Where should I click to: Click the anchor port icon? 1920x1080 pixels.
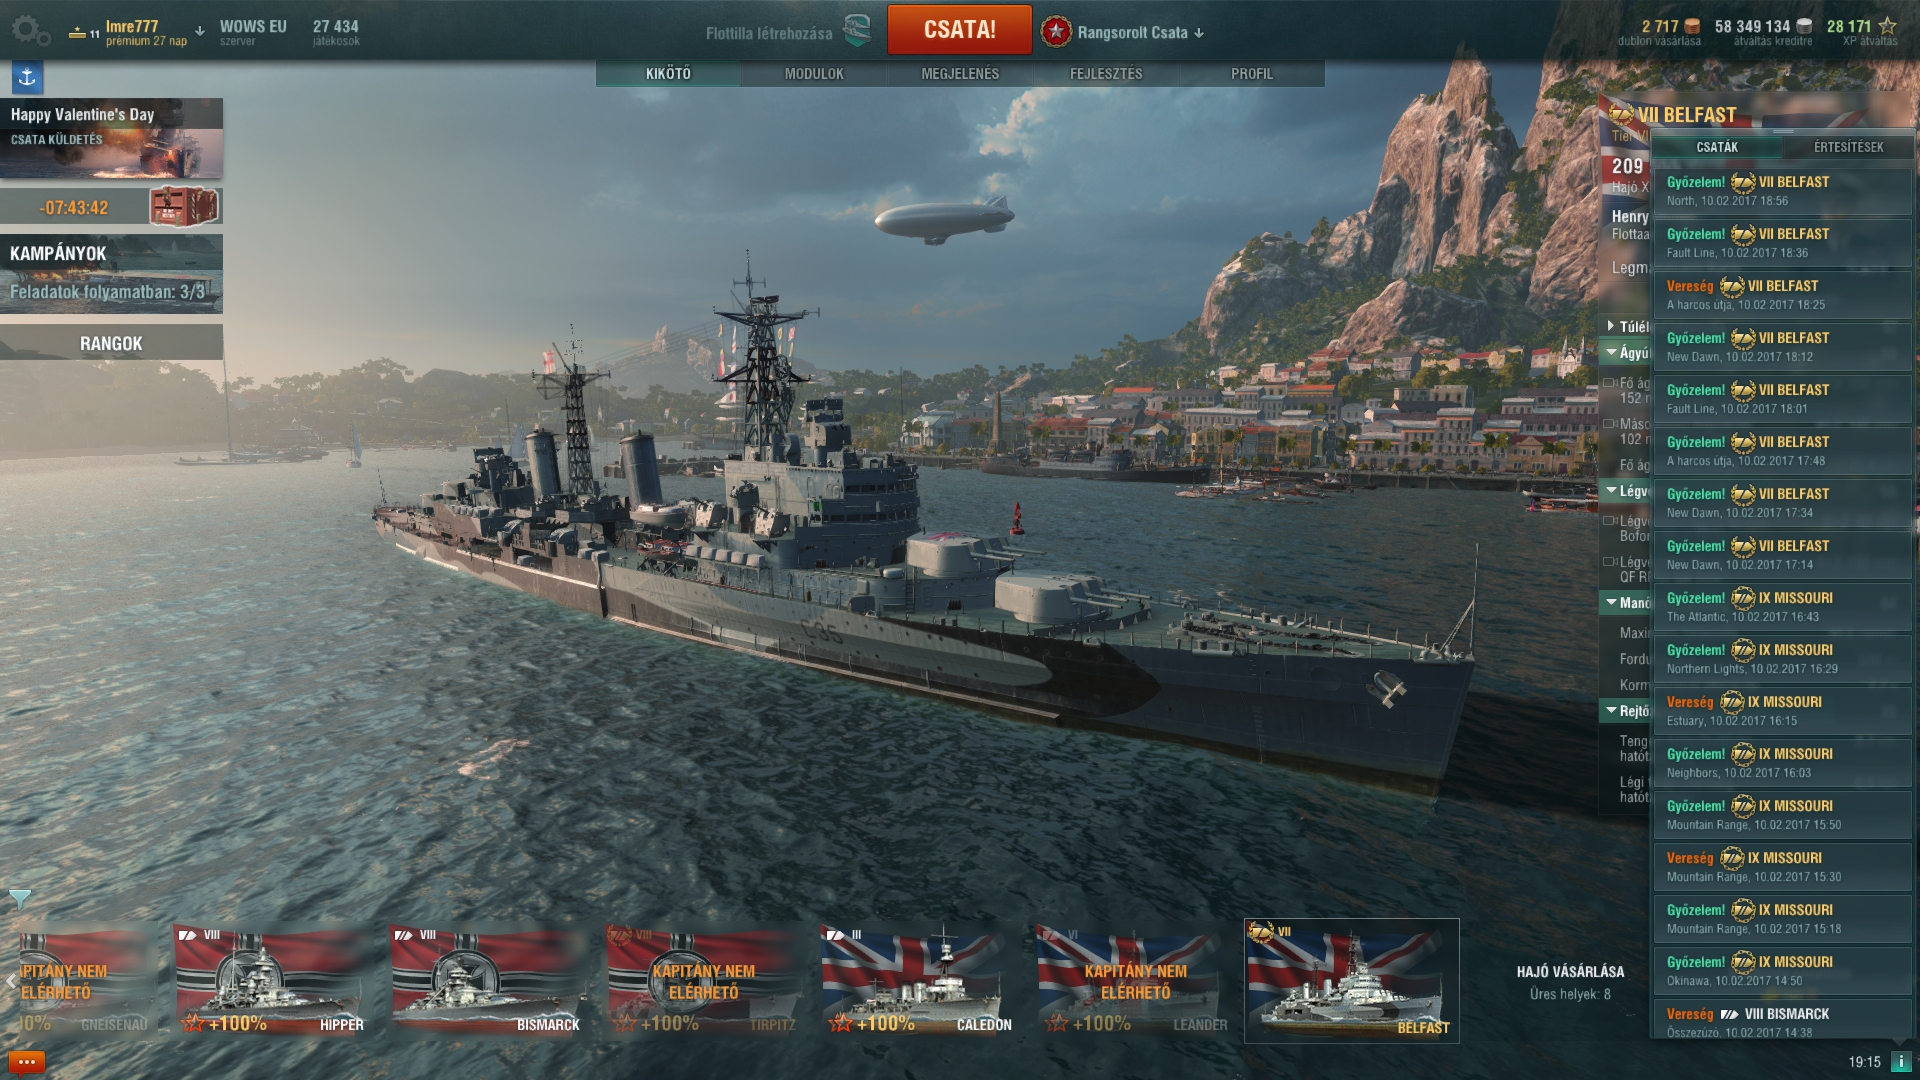pyautogui.click(x=27, y=77)
